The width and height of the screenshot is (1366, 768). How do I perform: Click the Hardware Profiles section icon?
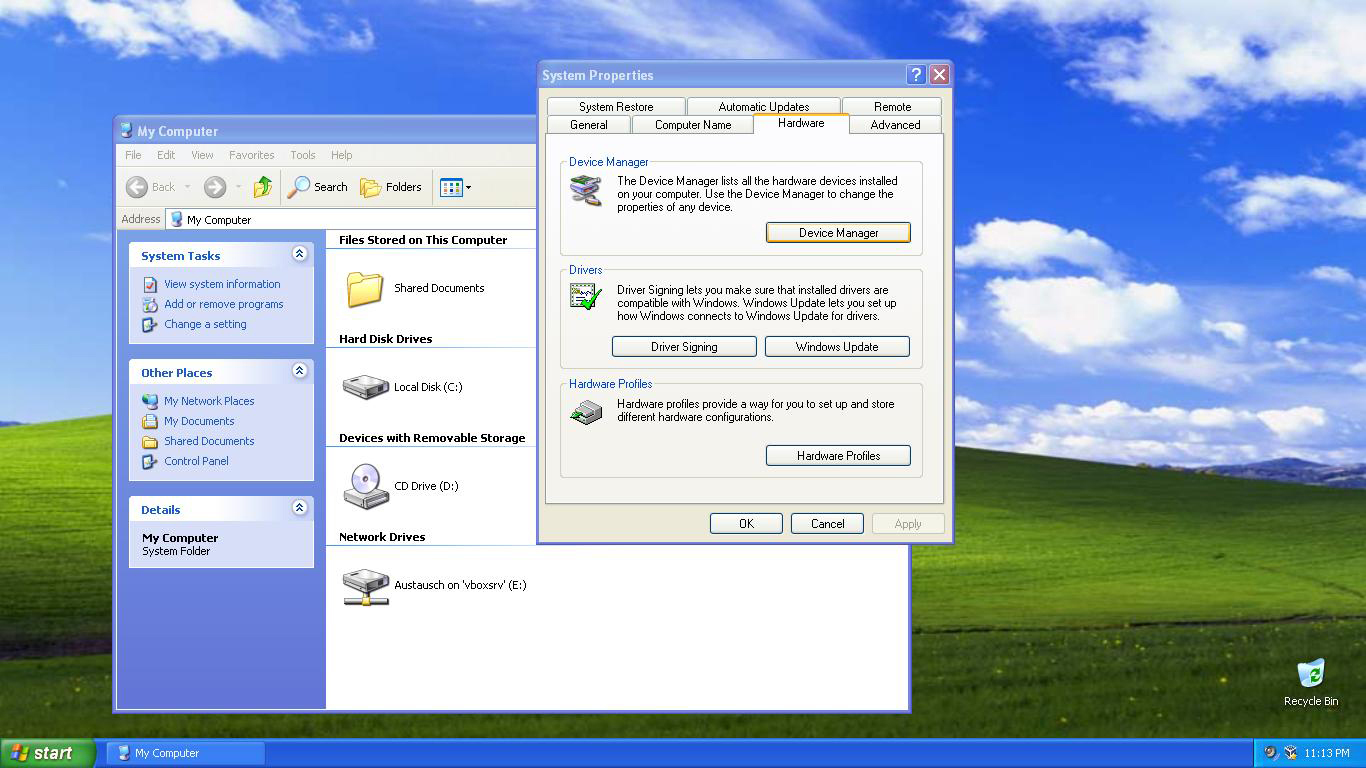coord(586,411)
